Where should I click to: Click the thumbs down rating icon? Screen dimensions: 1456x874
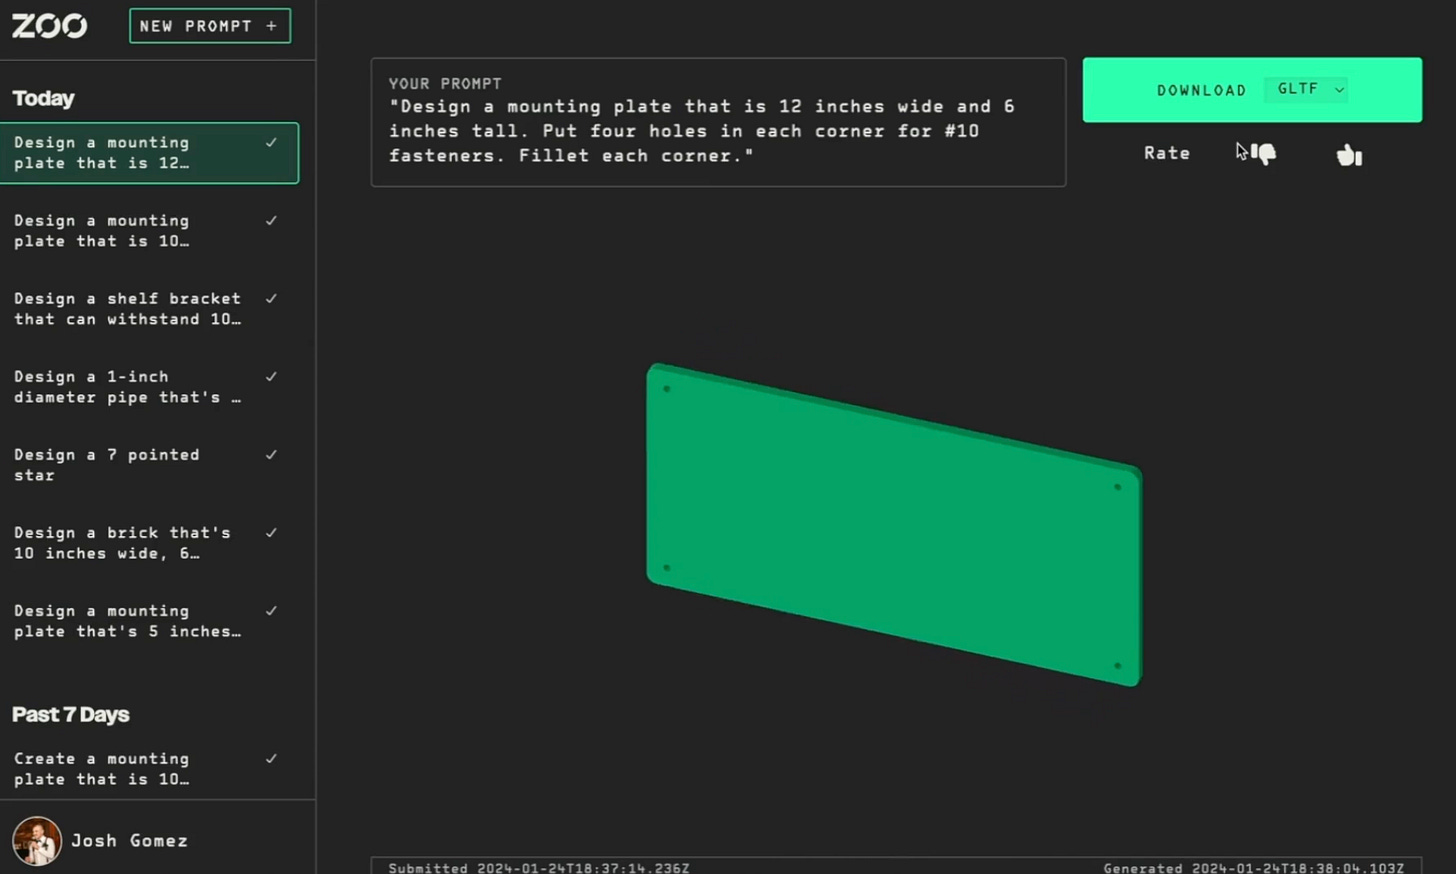(1264, 154)
